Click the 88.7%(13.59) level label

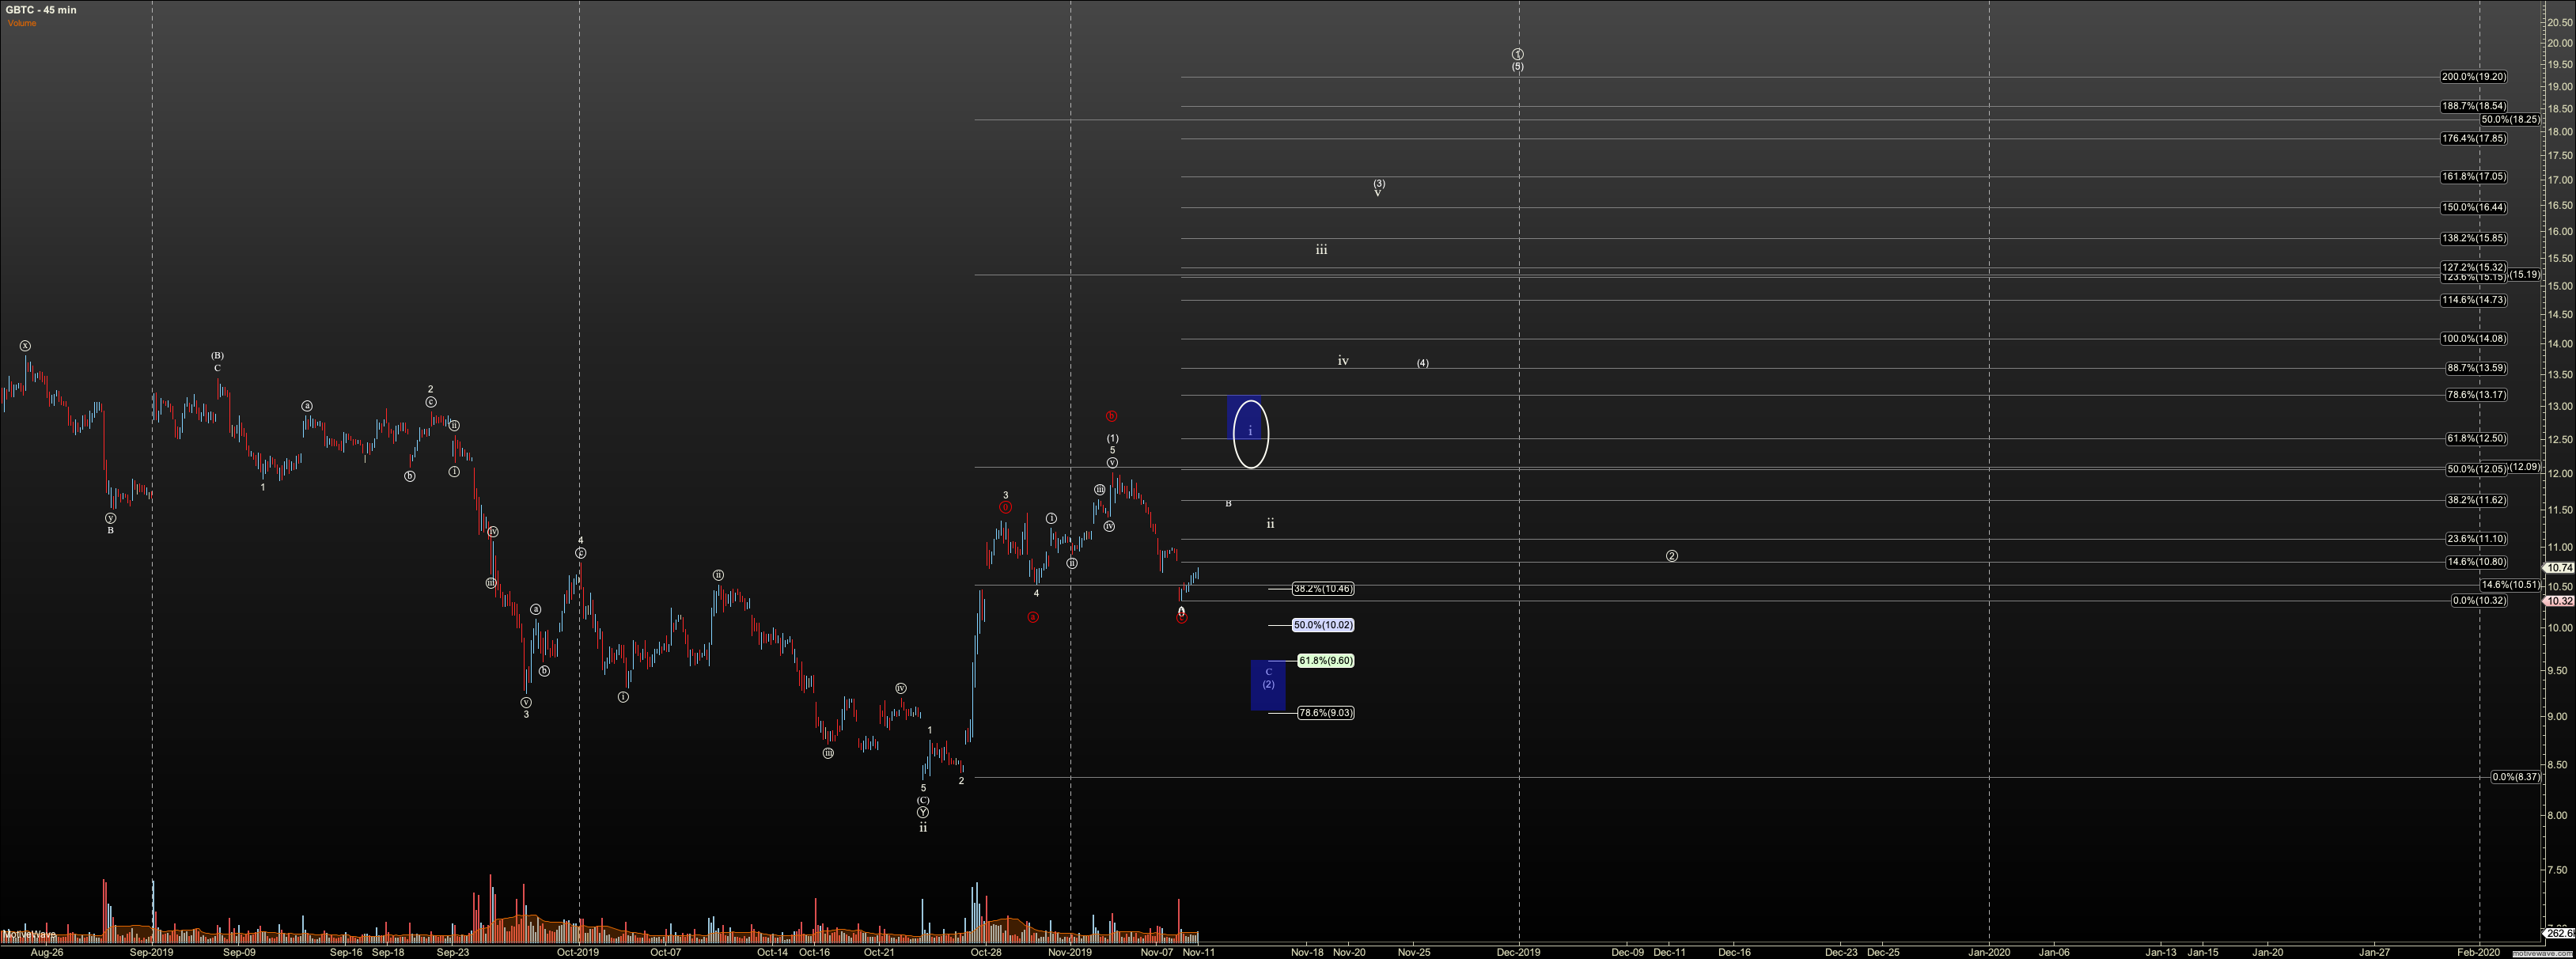point(2476,368)
